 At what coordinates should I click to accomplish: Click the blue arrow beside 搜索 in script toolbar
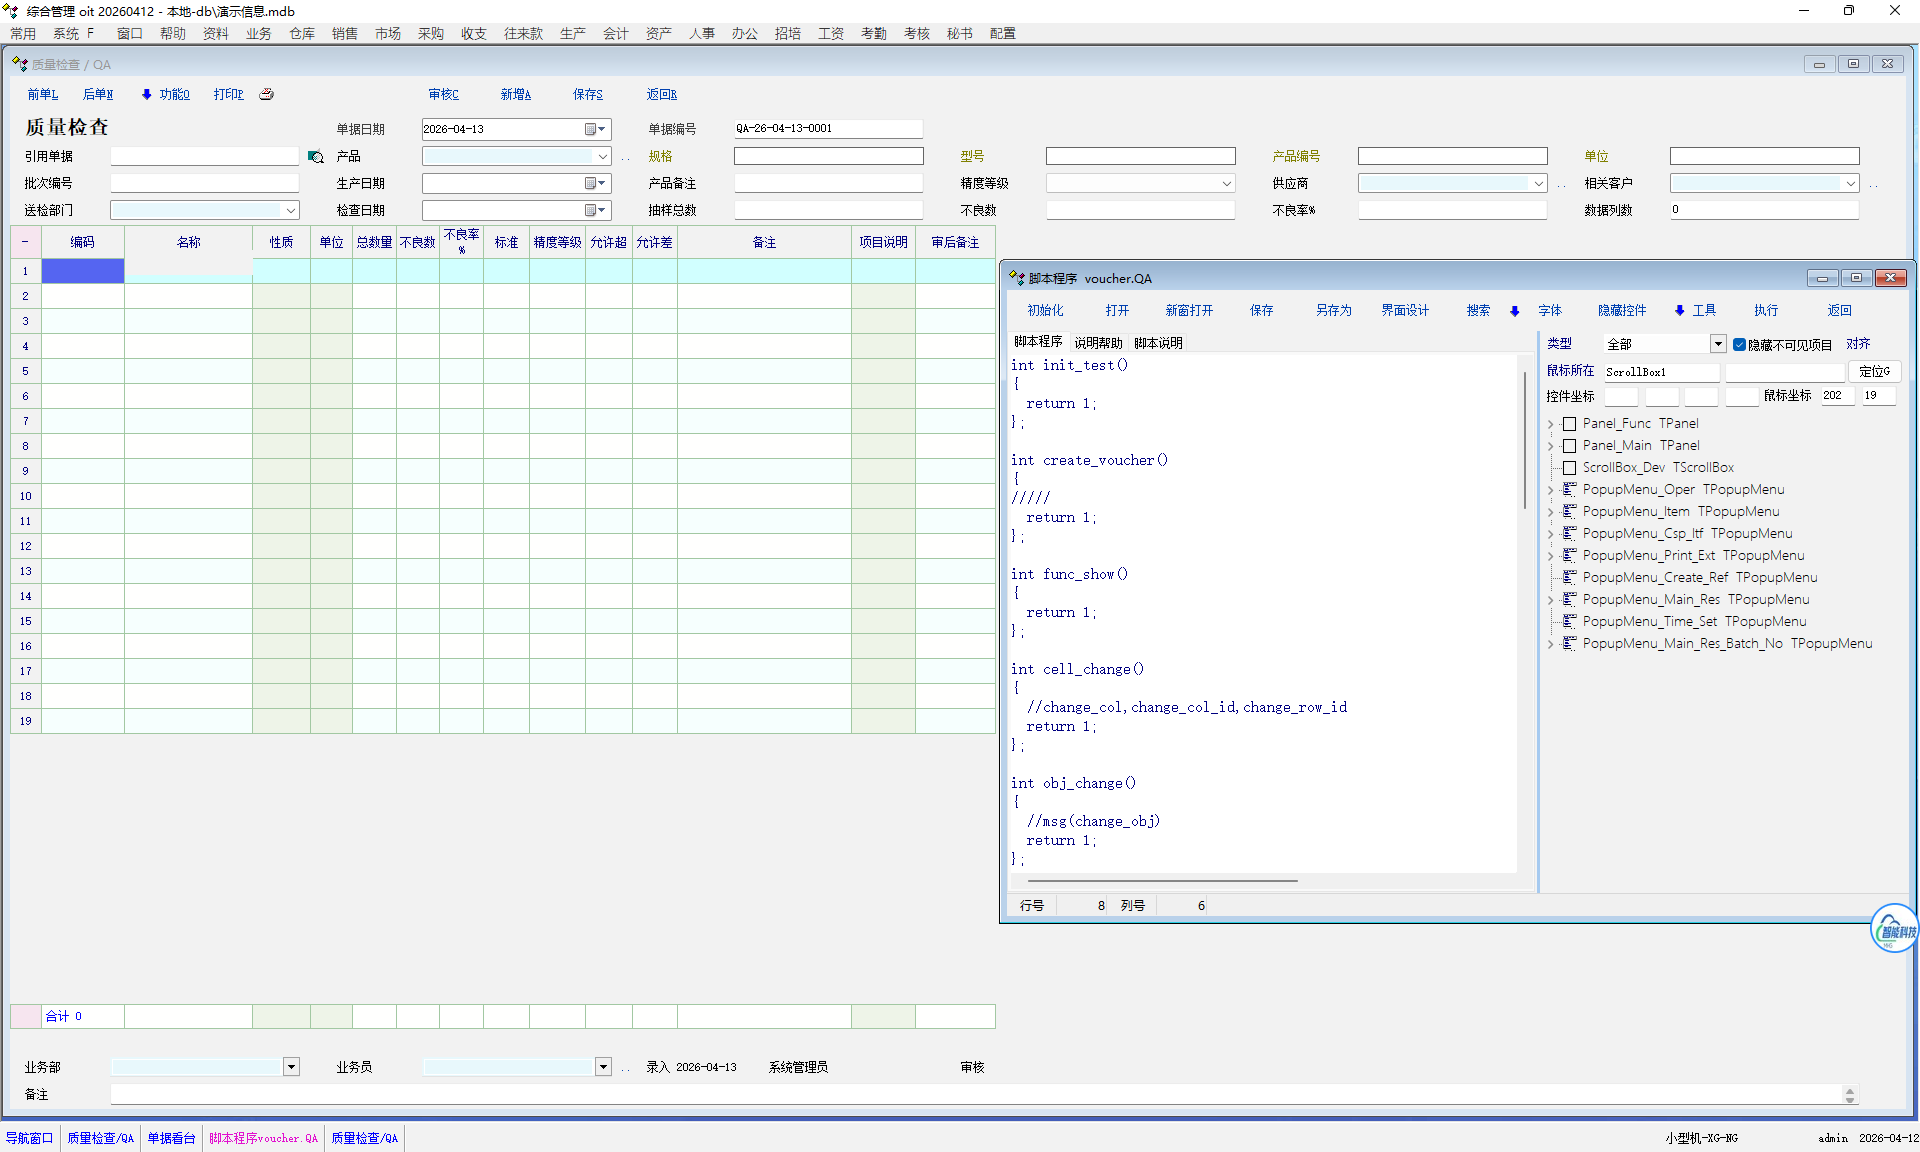pos(1514,311)
